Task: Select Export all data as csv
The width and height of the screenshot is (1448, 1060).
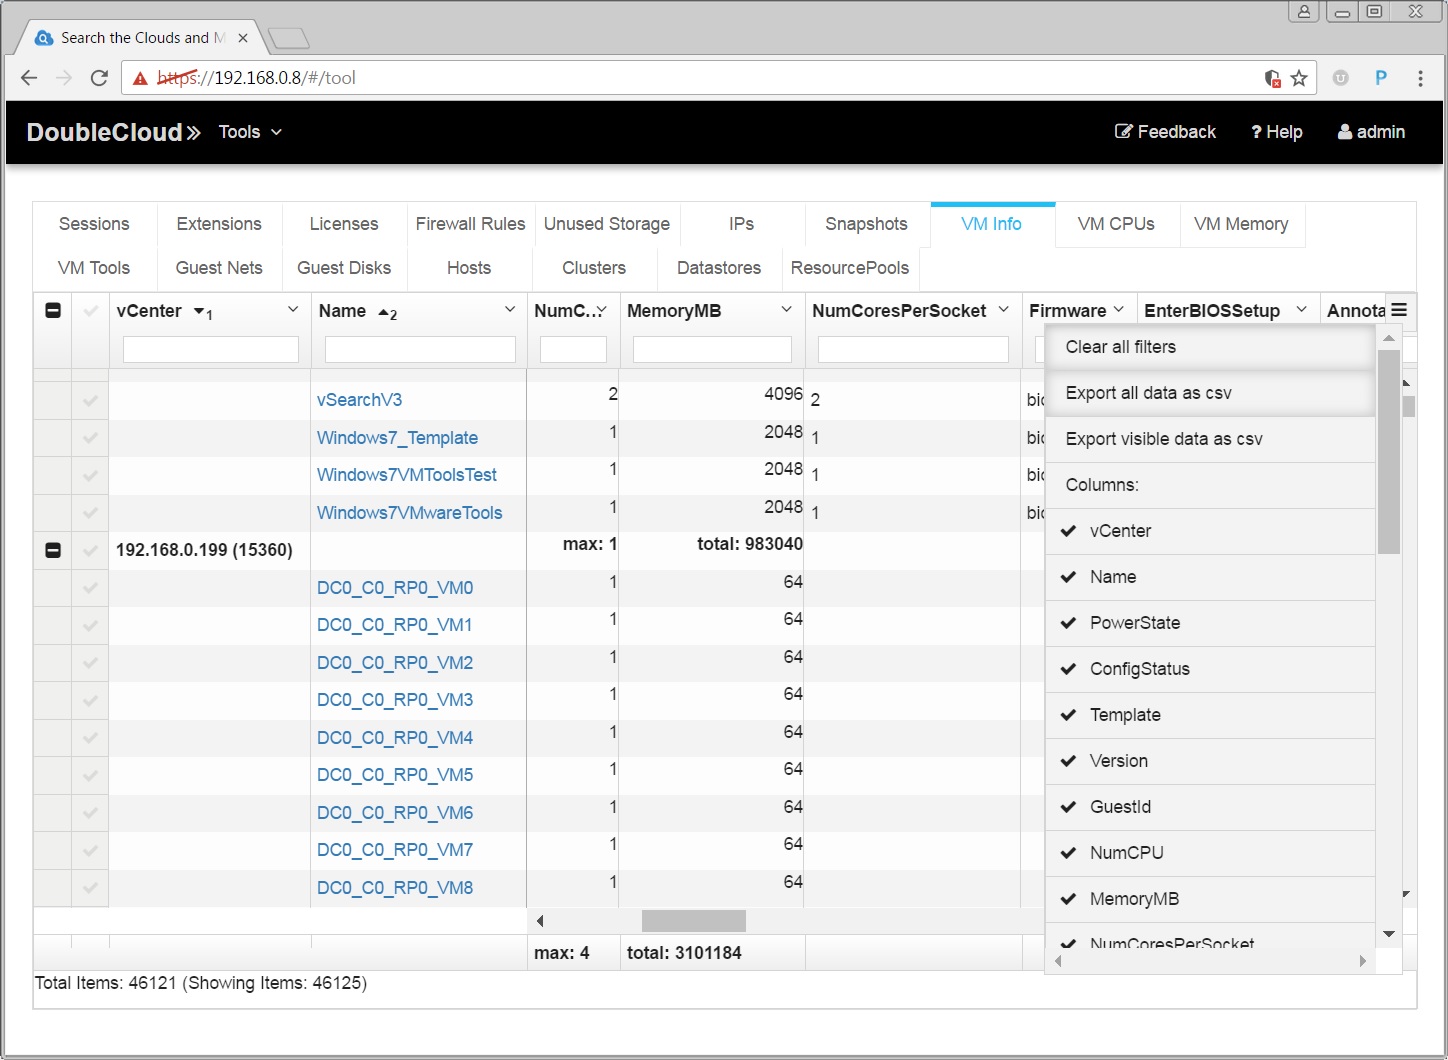Action: (x=1148, y=393)
